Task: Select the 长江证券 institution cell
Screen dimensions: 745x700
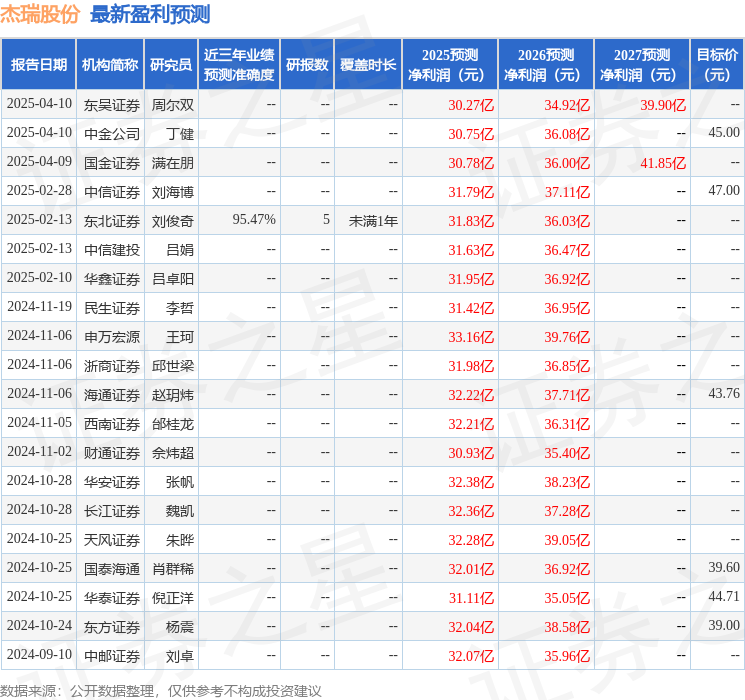Action: [112, 511]
